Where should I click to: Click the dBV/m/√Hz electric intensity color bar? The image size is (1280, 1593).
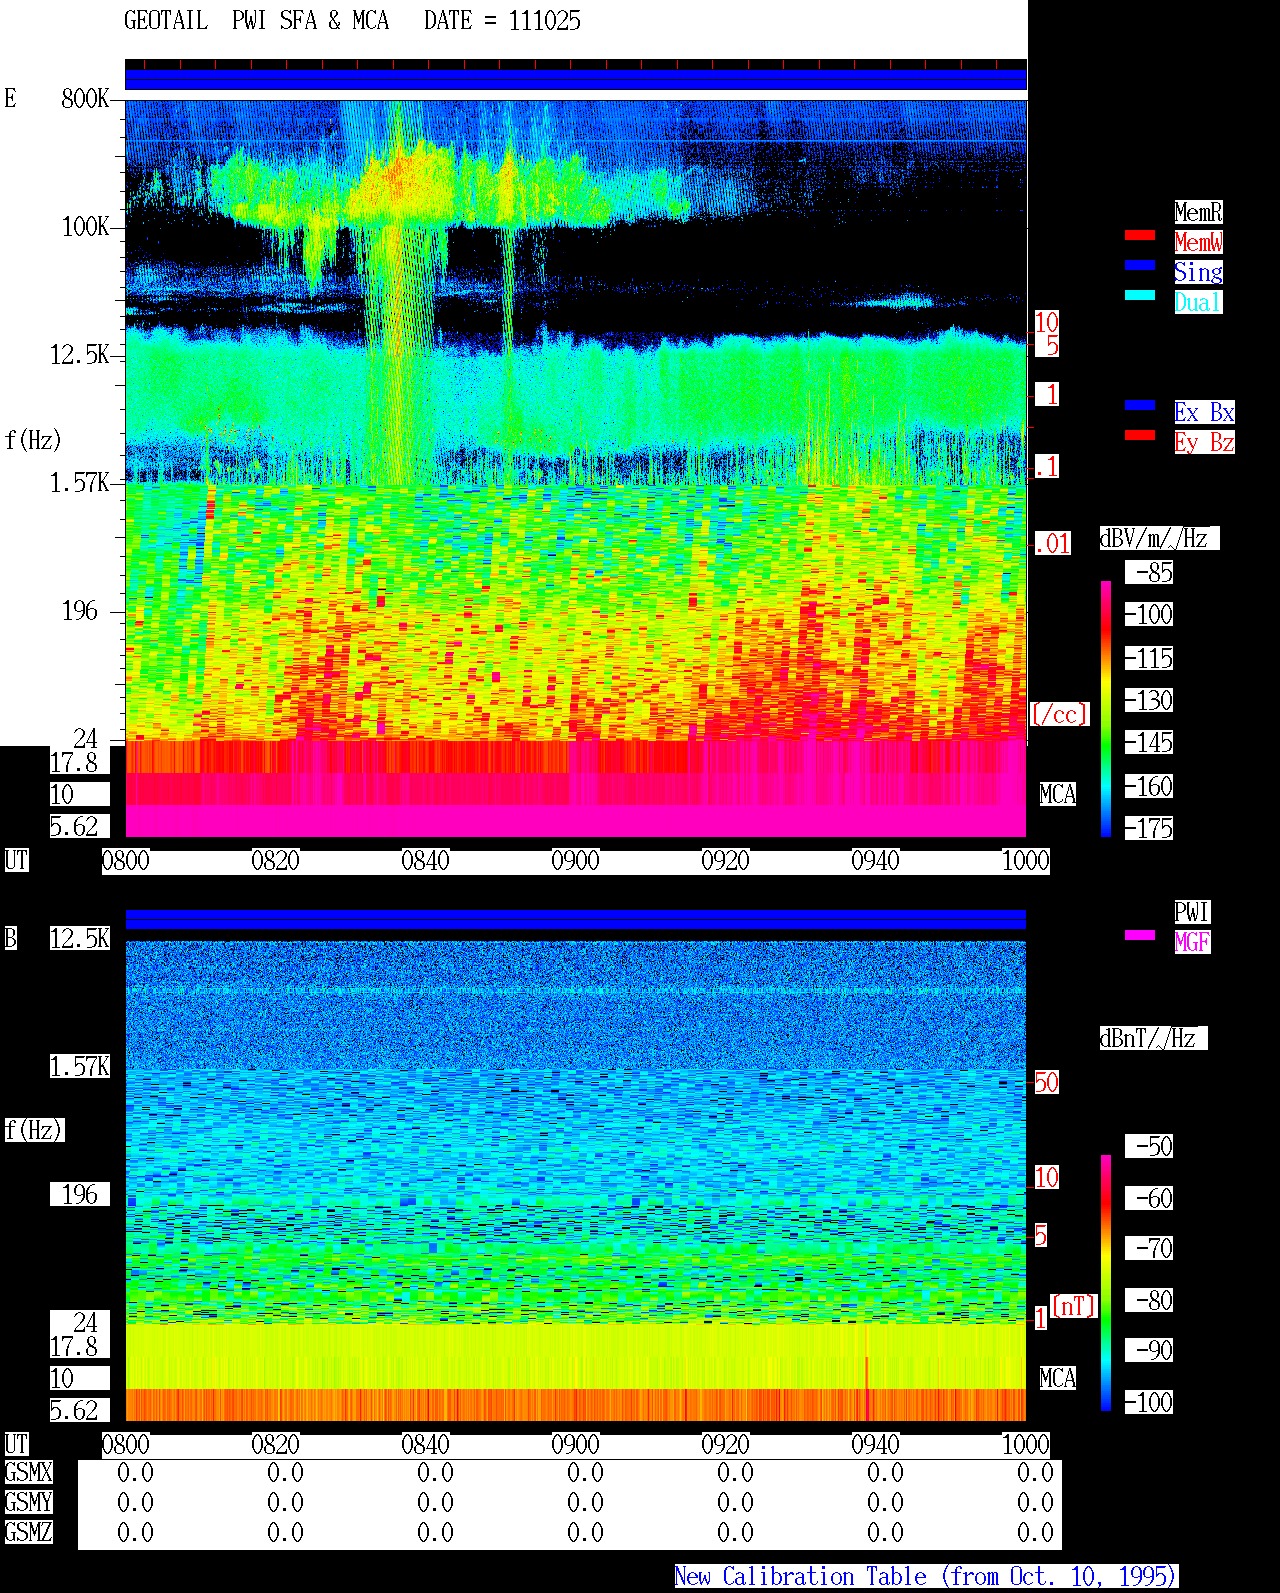[1106, 708]
